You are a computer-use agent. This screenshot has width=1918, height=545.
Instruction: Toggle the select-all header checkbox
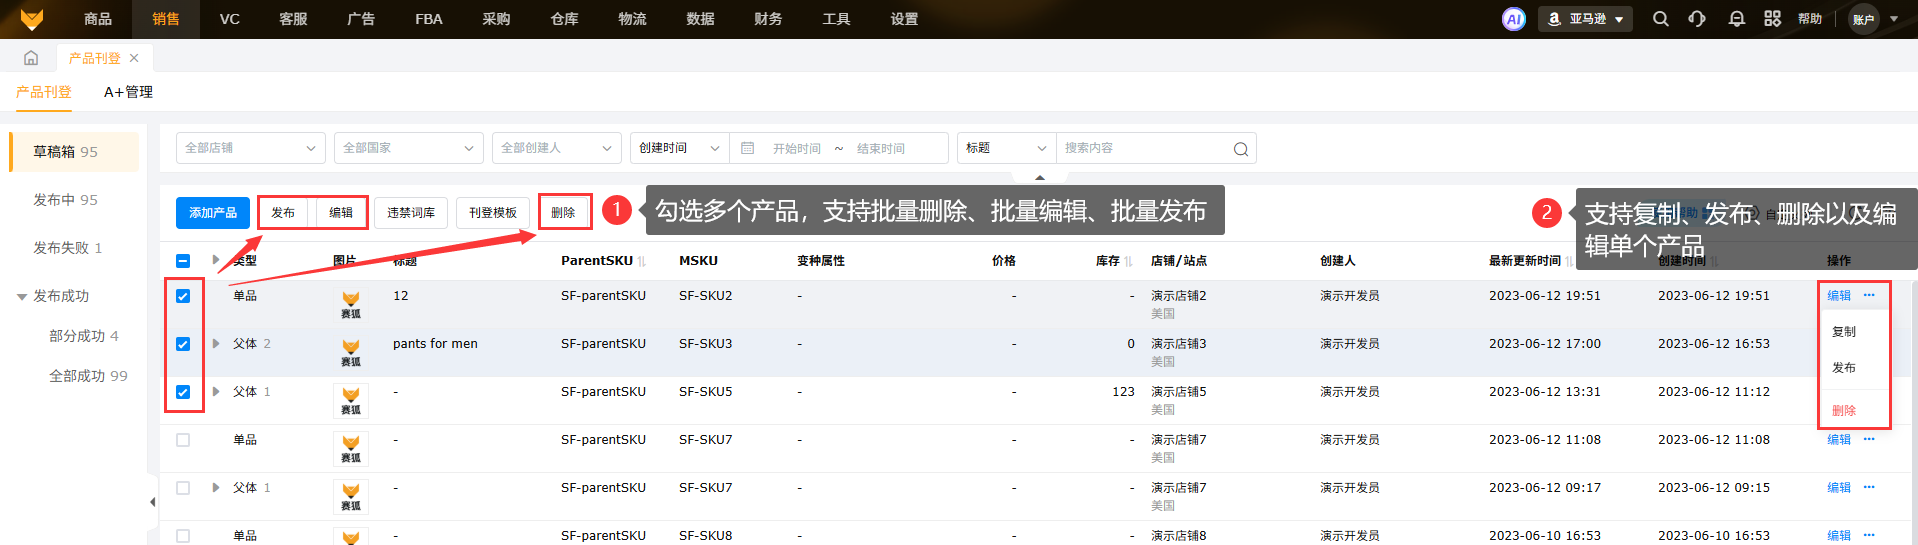[x=183, y=261]
